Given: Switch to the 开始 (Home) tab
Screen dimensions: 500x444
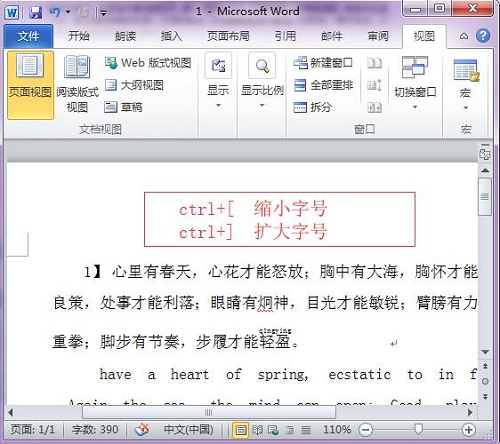Looking at the screenshot, I should [79, 36].
